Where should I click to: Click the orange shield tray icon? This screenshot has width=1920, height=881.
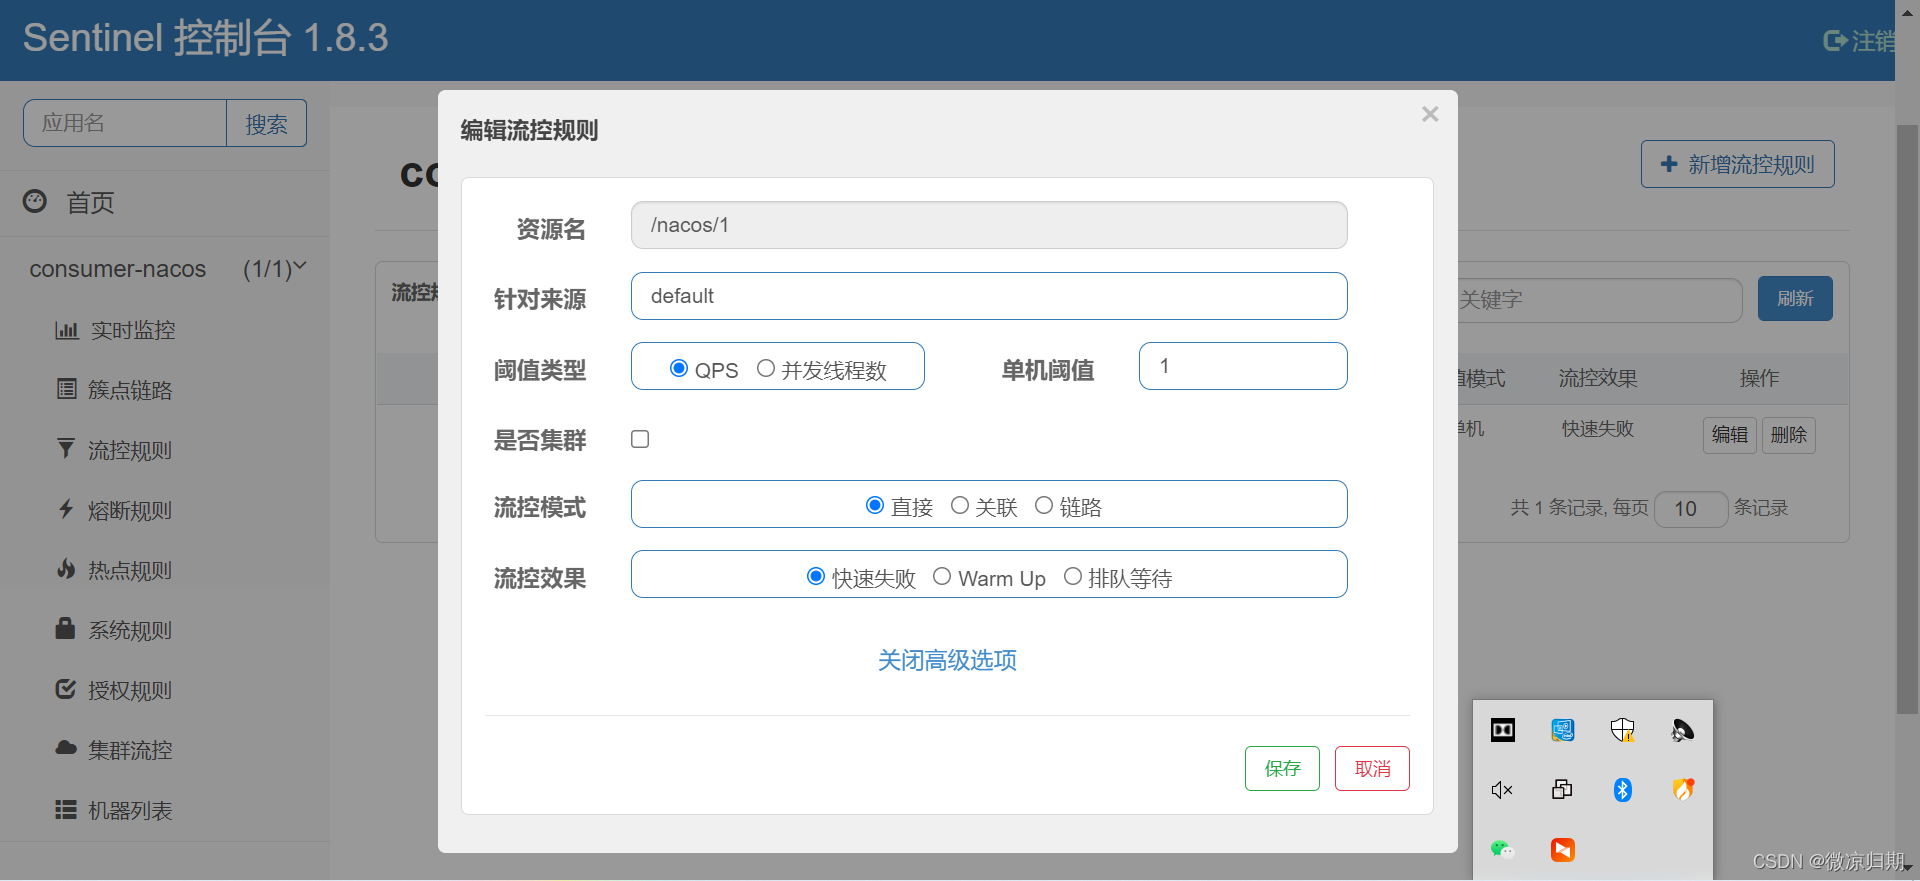point(1683,790)
